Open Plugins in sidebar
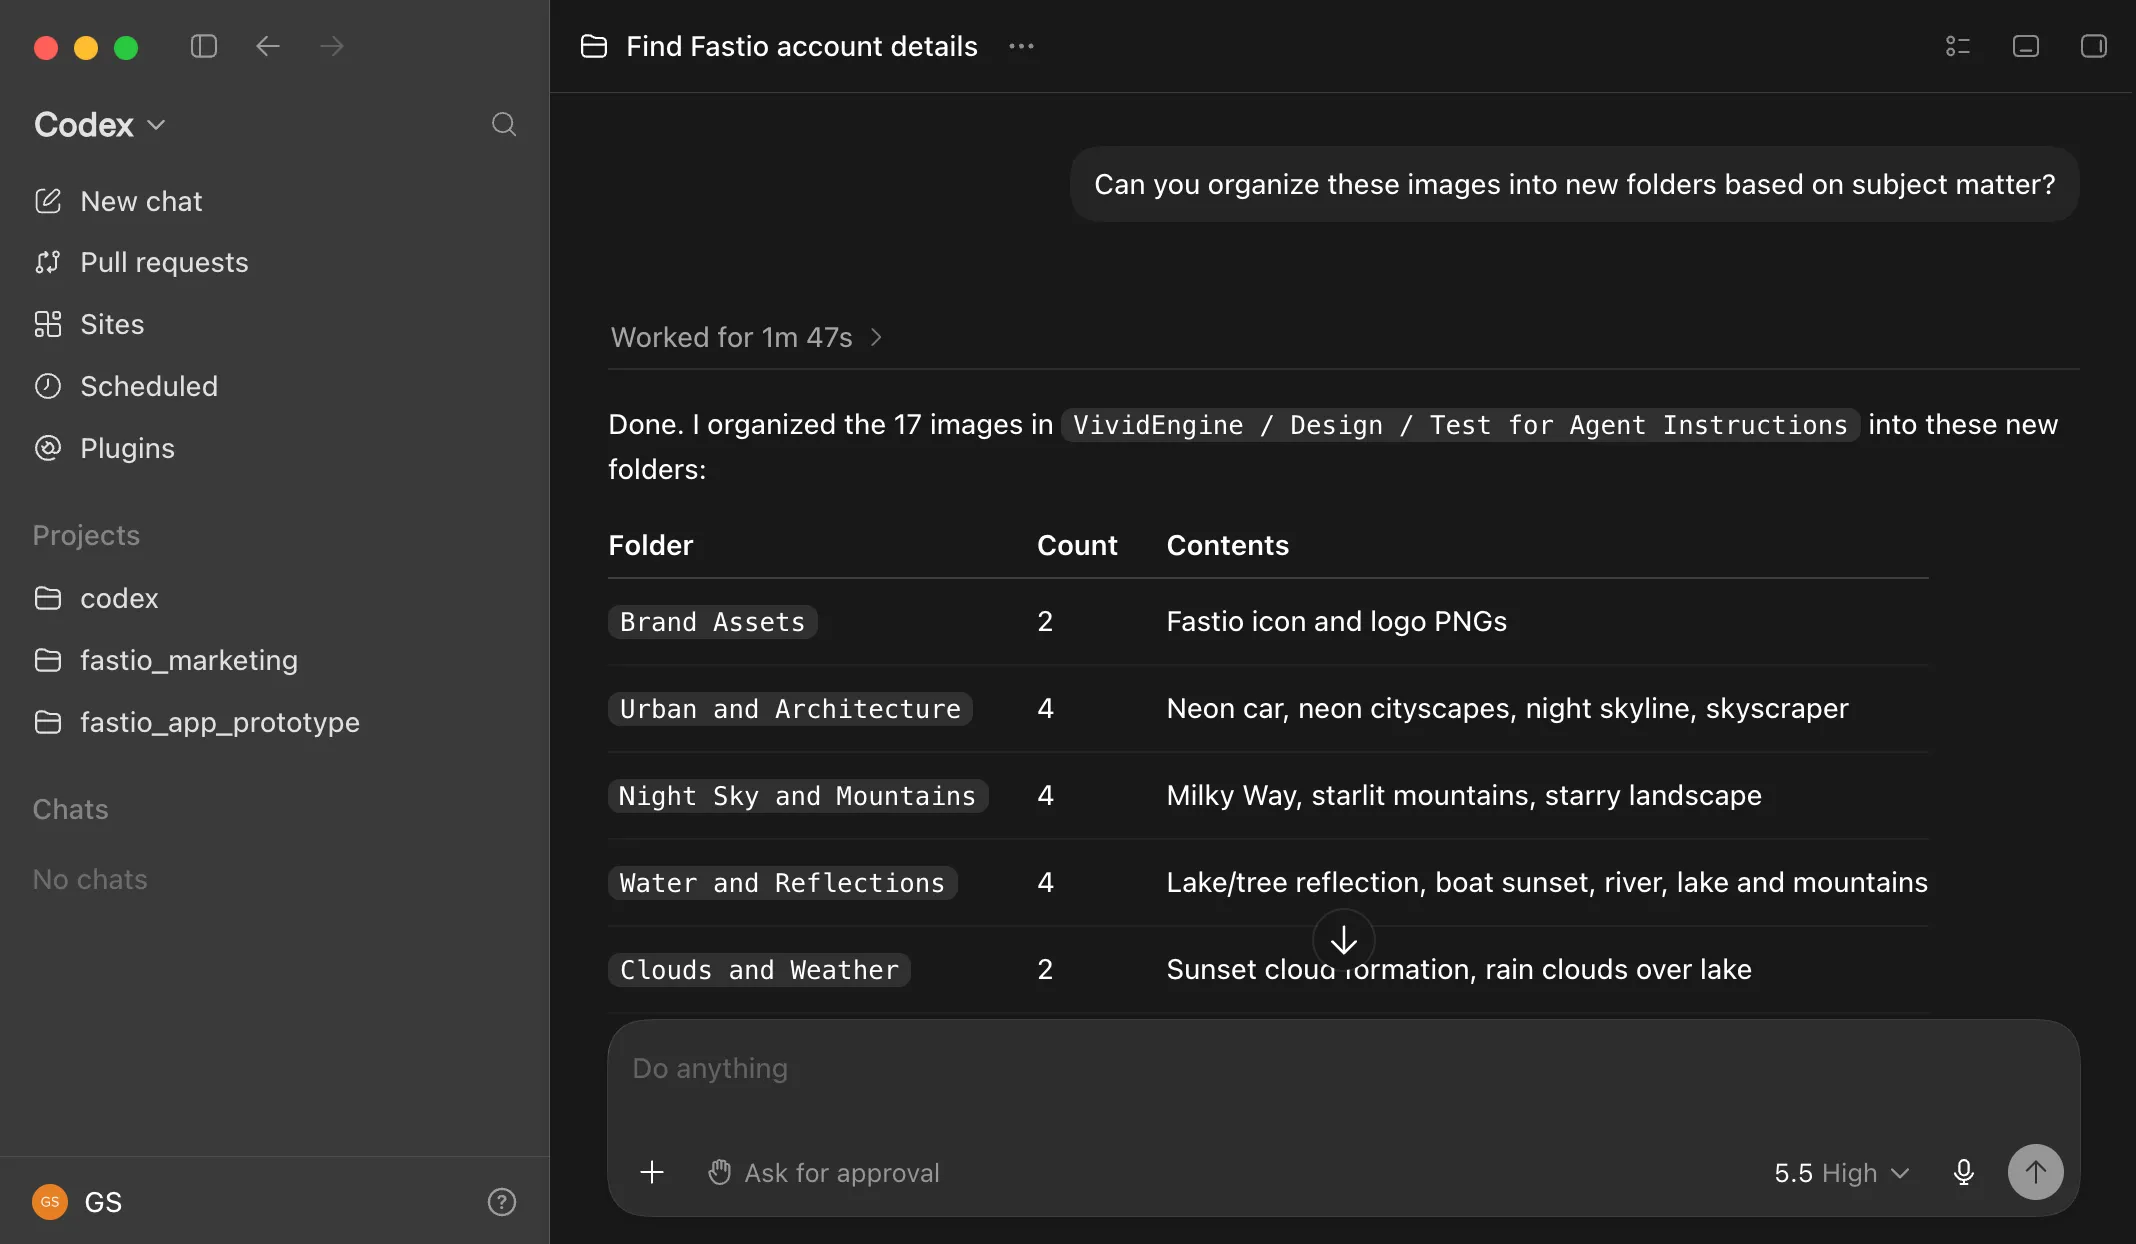The width and height of the screenshot is (2136, 1244). pos(274,448)
